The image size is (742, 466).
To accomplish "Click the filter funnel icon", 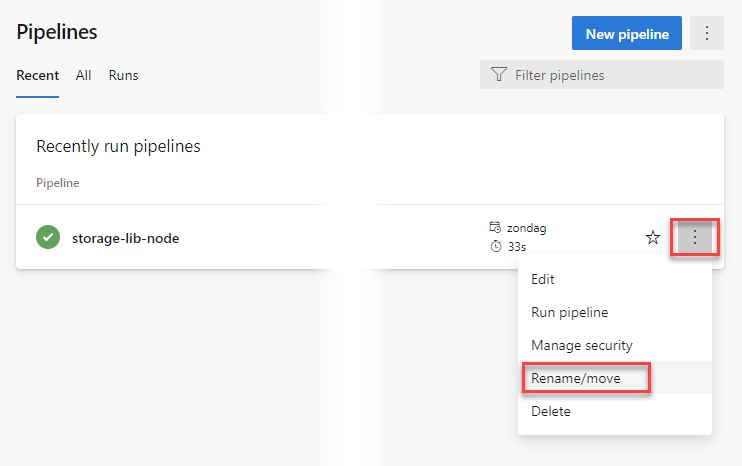I will click(498, 75).
